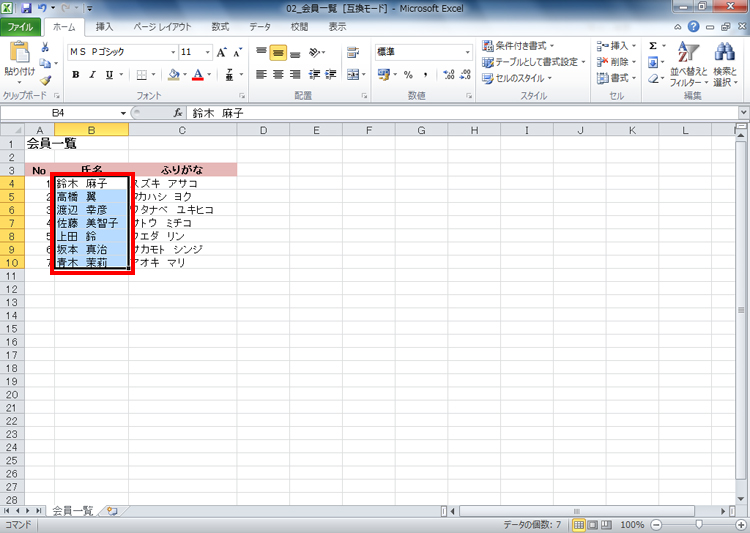This screenshot has height=533, width=750.
Task: Switch to ページ レイアウト tab
Action: tap(163, 27)
